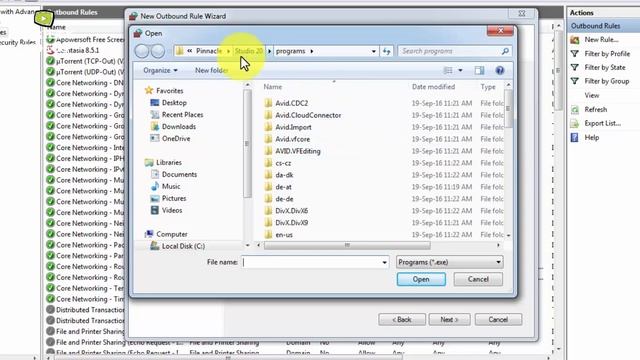
Task: Refresh the folder via address bar refresh icon
Action: tap(386, 51)
